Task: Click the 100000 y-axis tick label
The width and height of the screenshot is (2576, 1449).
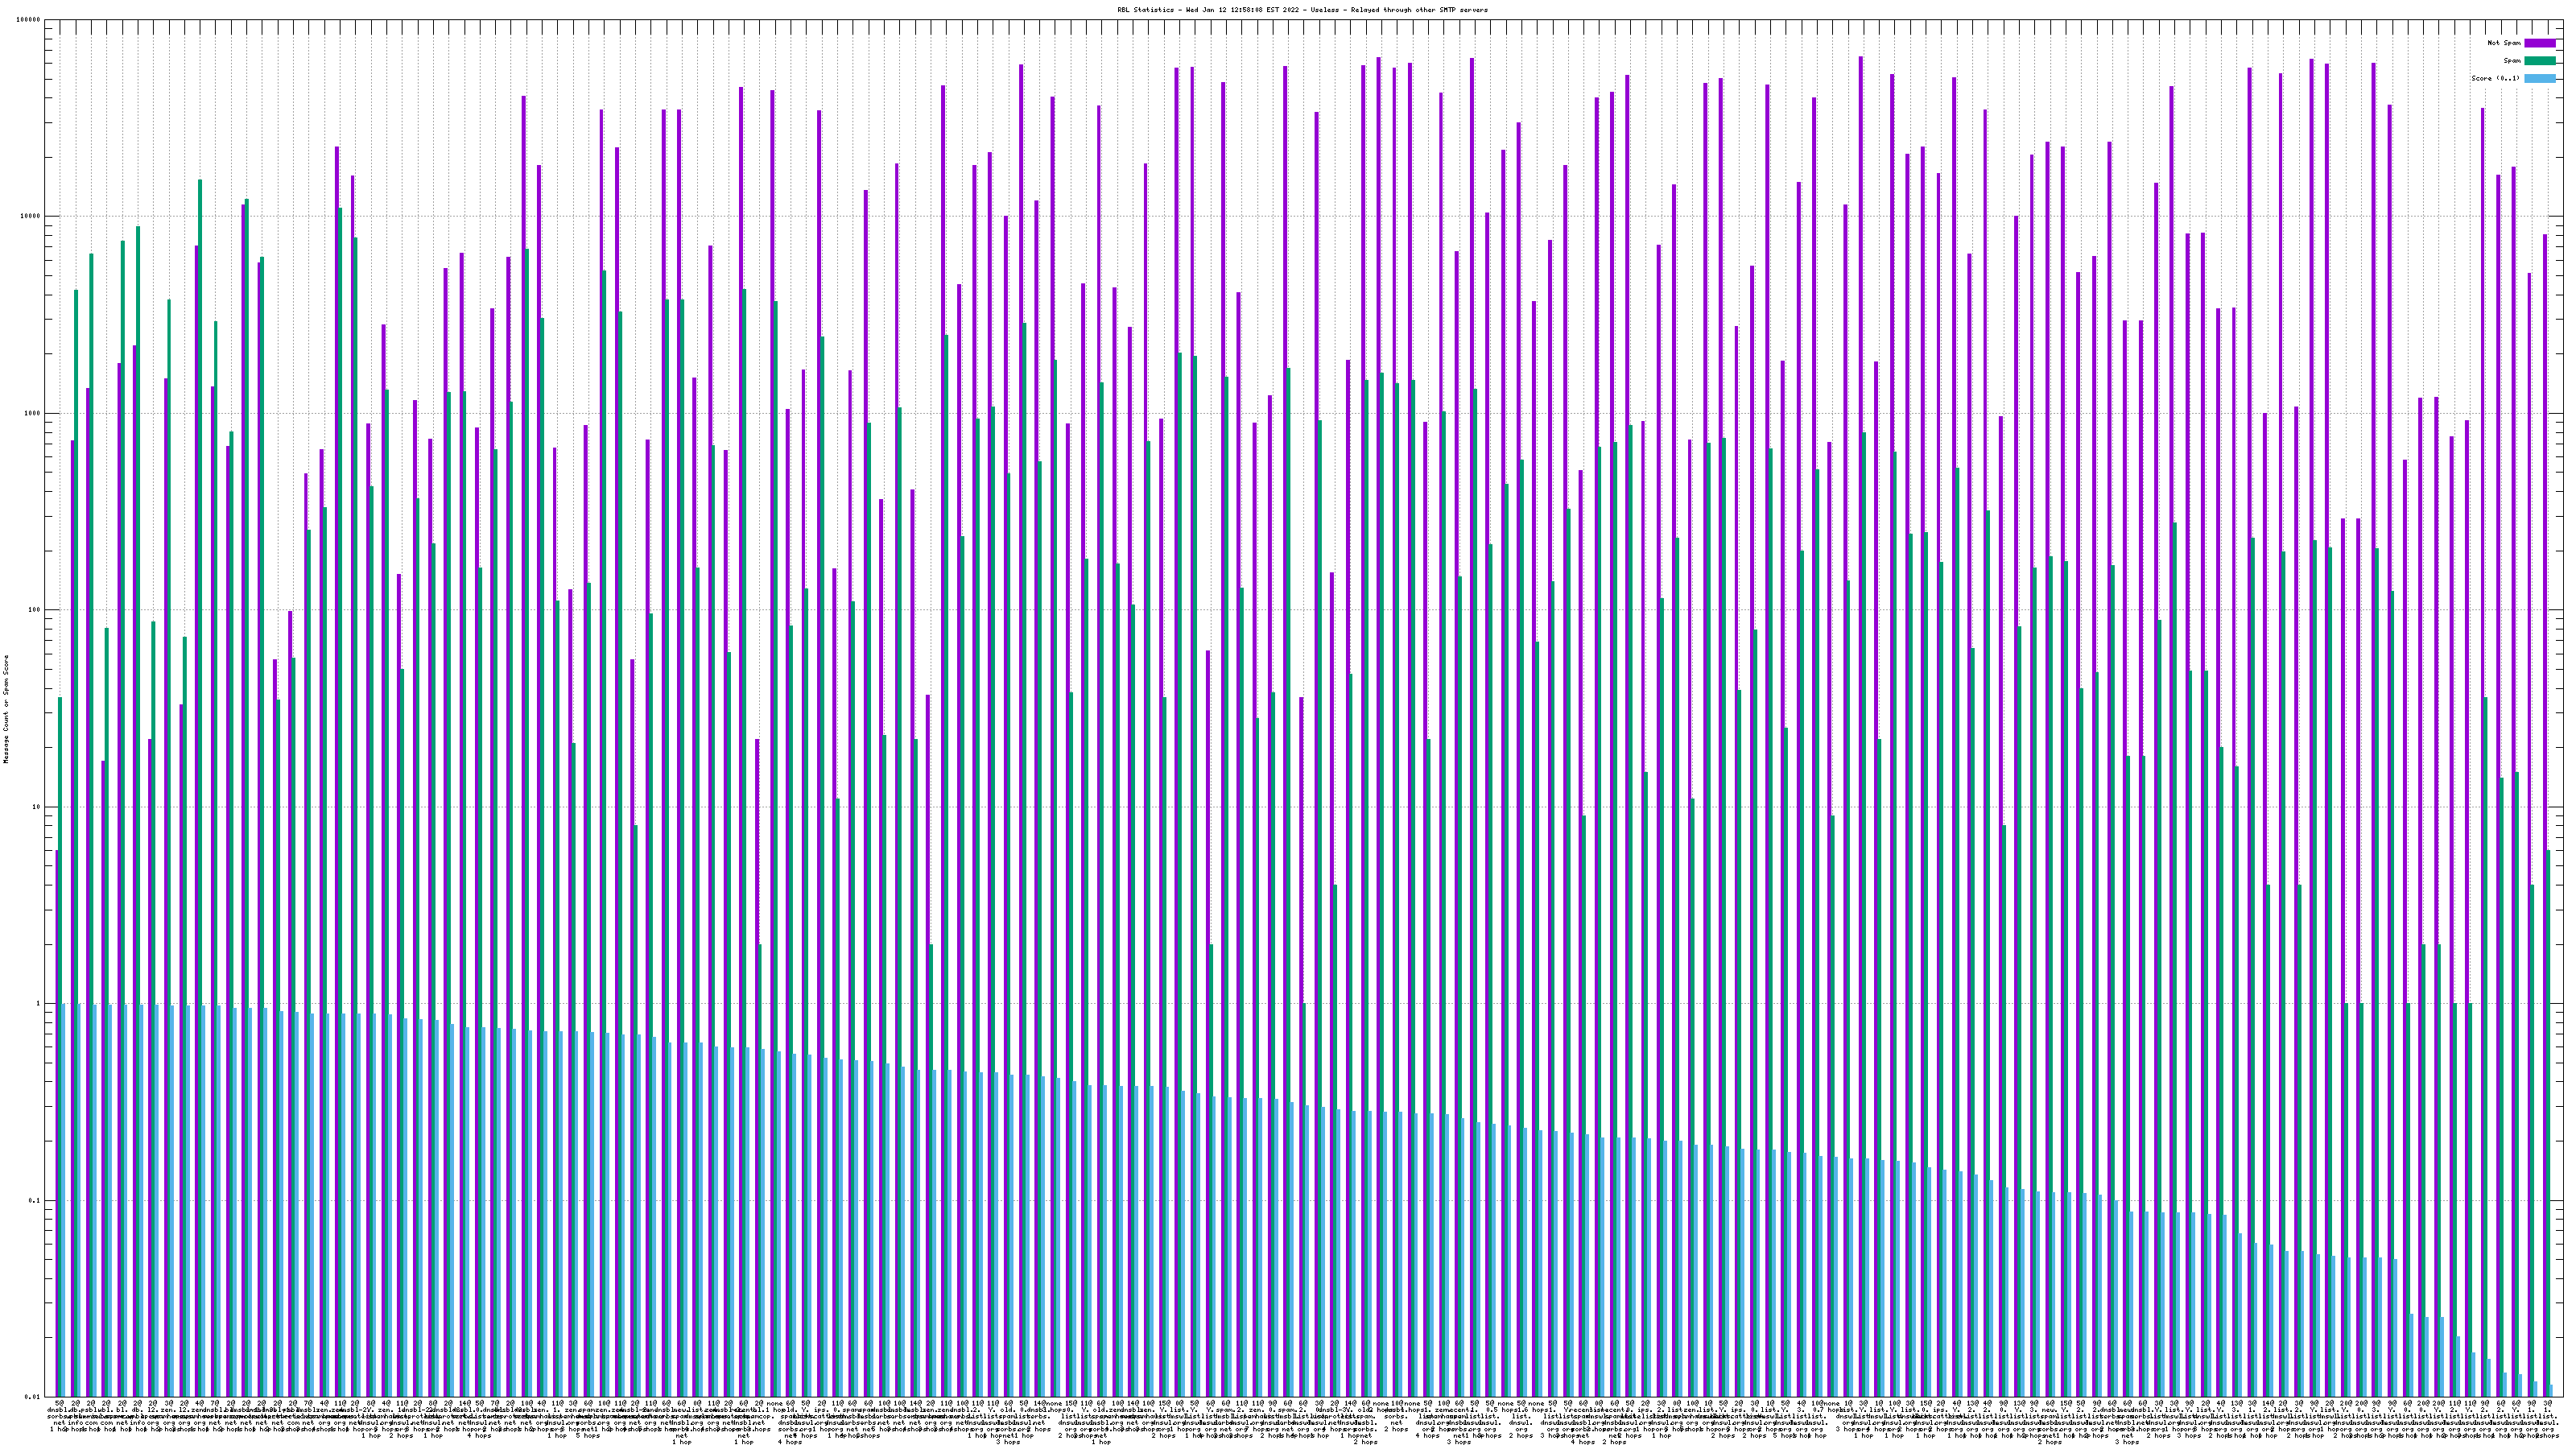Action: 29,20
